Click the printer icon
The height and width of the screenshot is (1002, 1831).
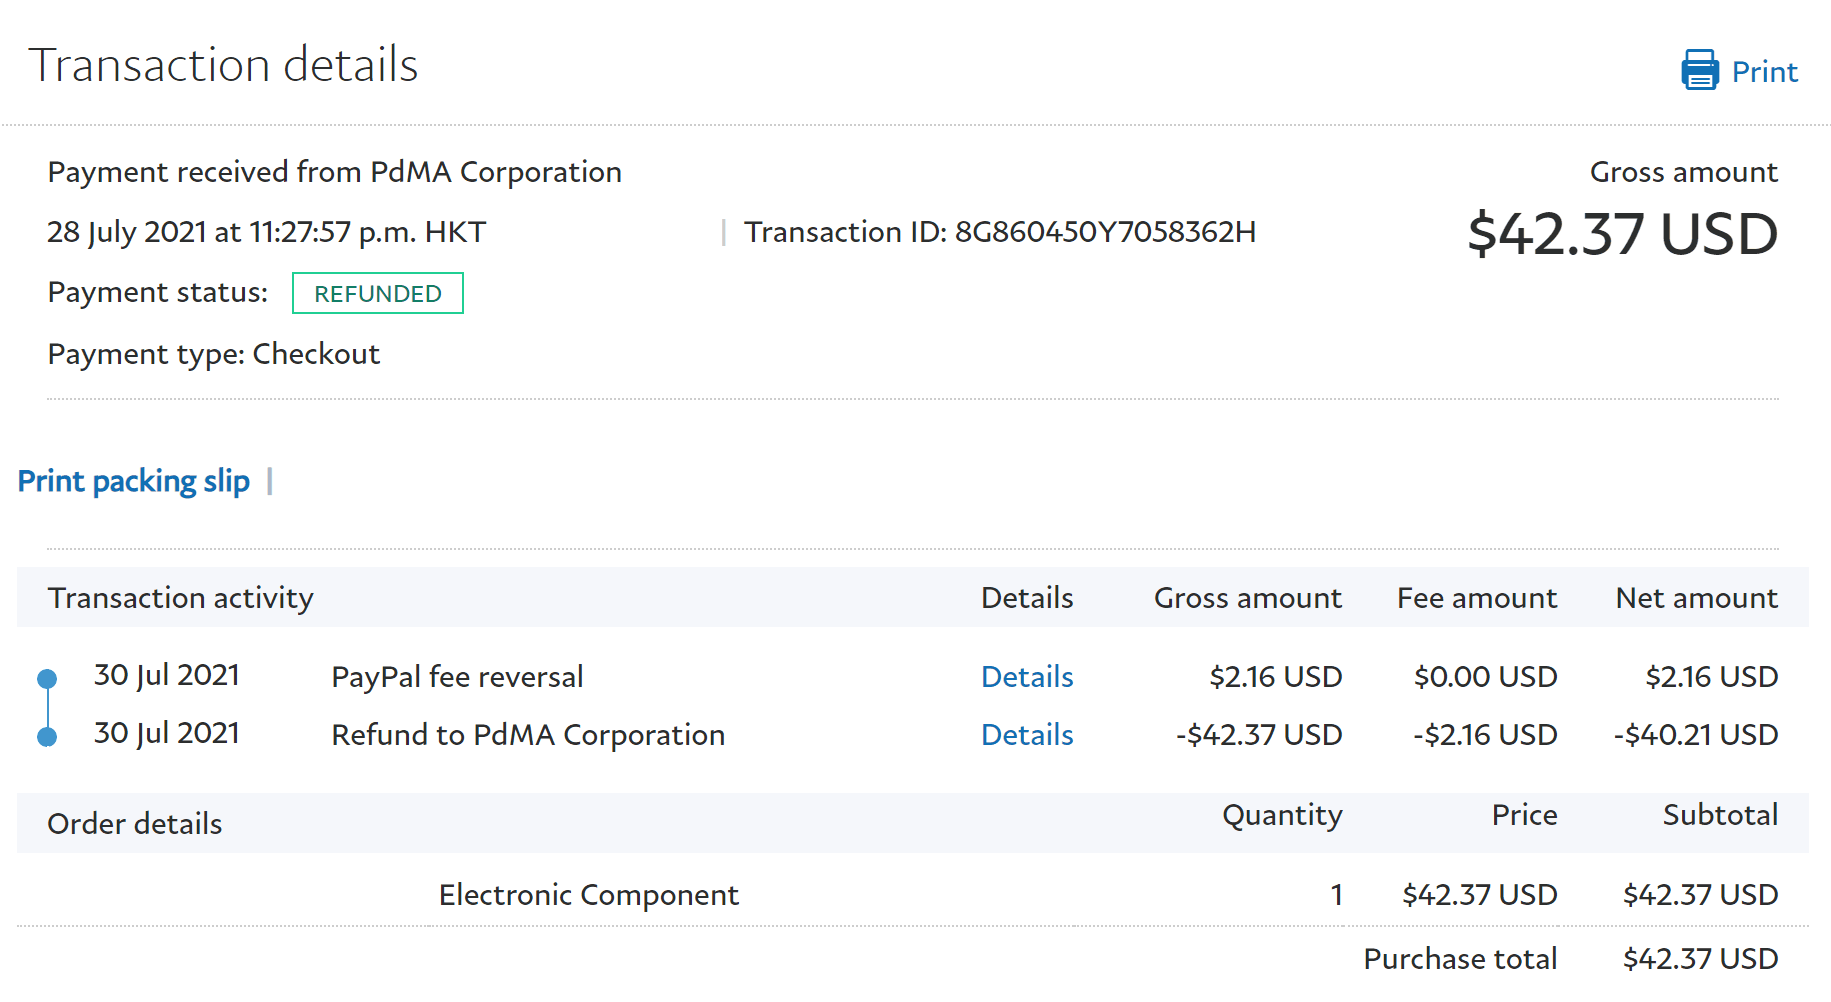pyautogui.click(x=1700, y=70)
